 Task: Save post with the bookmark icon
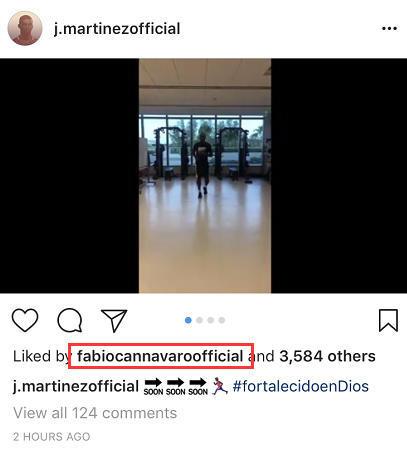click(x=388, y=320)
